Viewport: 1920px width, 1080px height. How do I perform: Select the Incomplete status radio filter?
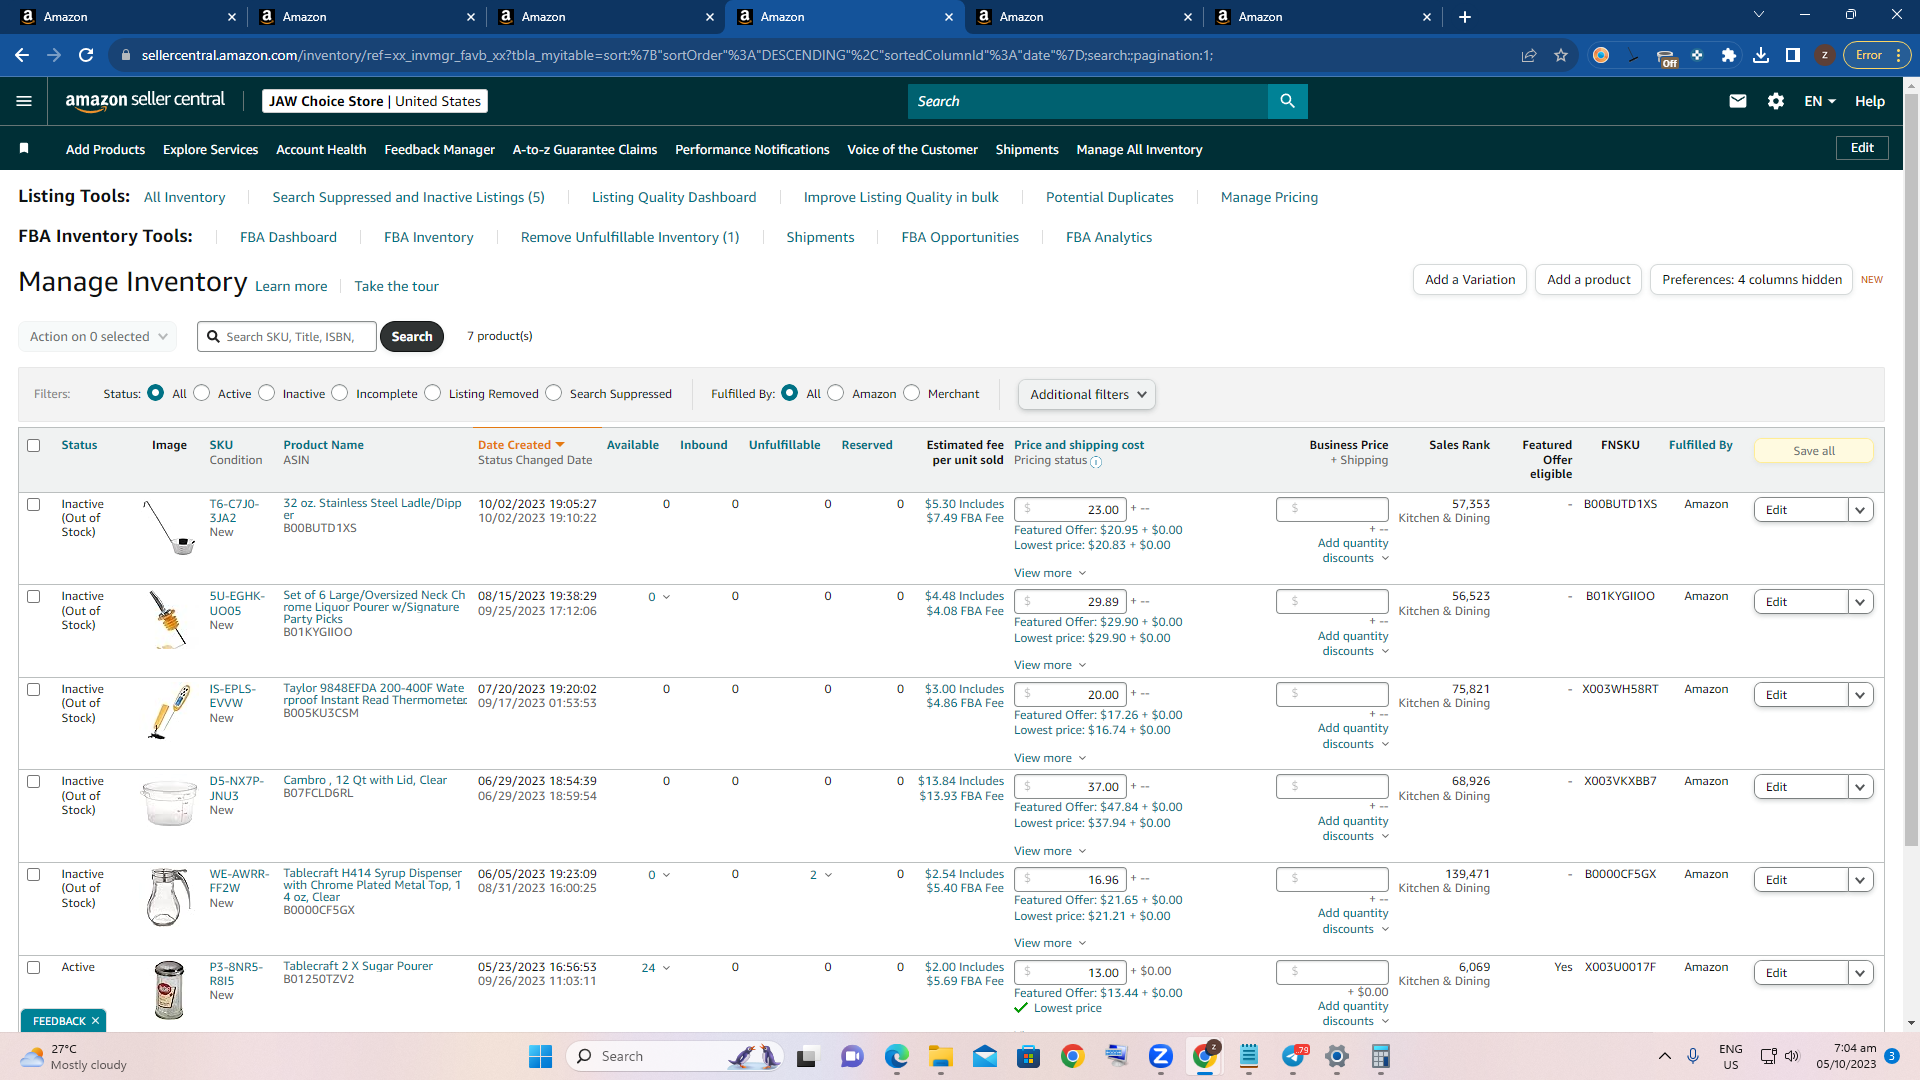point(340,393)
